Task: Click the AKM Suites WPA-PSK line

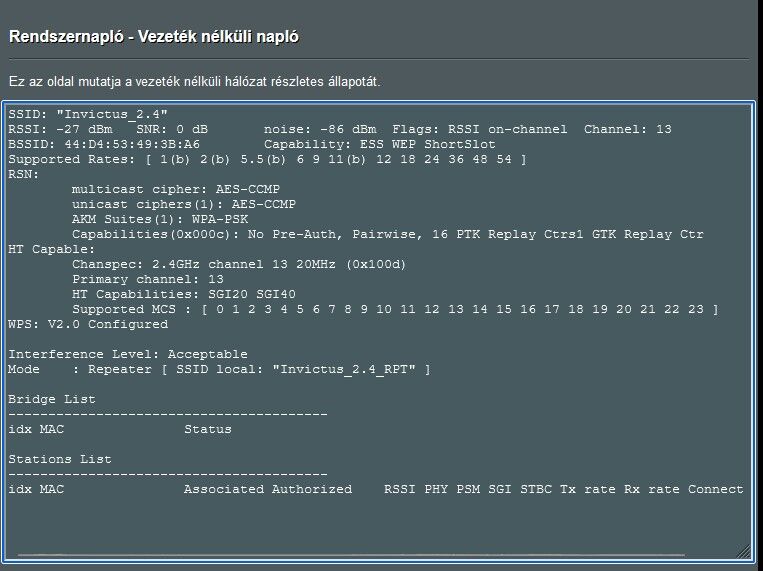Action: tap(160, 220)
